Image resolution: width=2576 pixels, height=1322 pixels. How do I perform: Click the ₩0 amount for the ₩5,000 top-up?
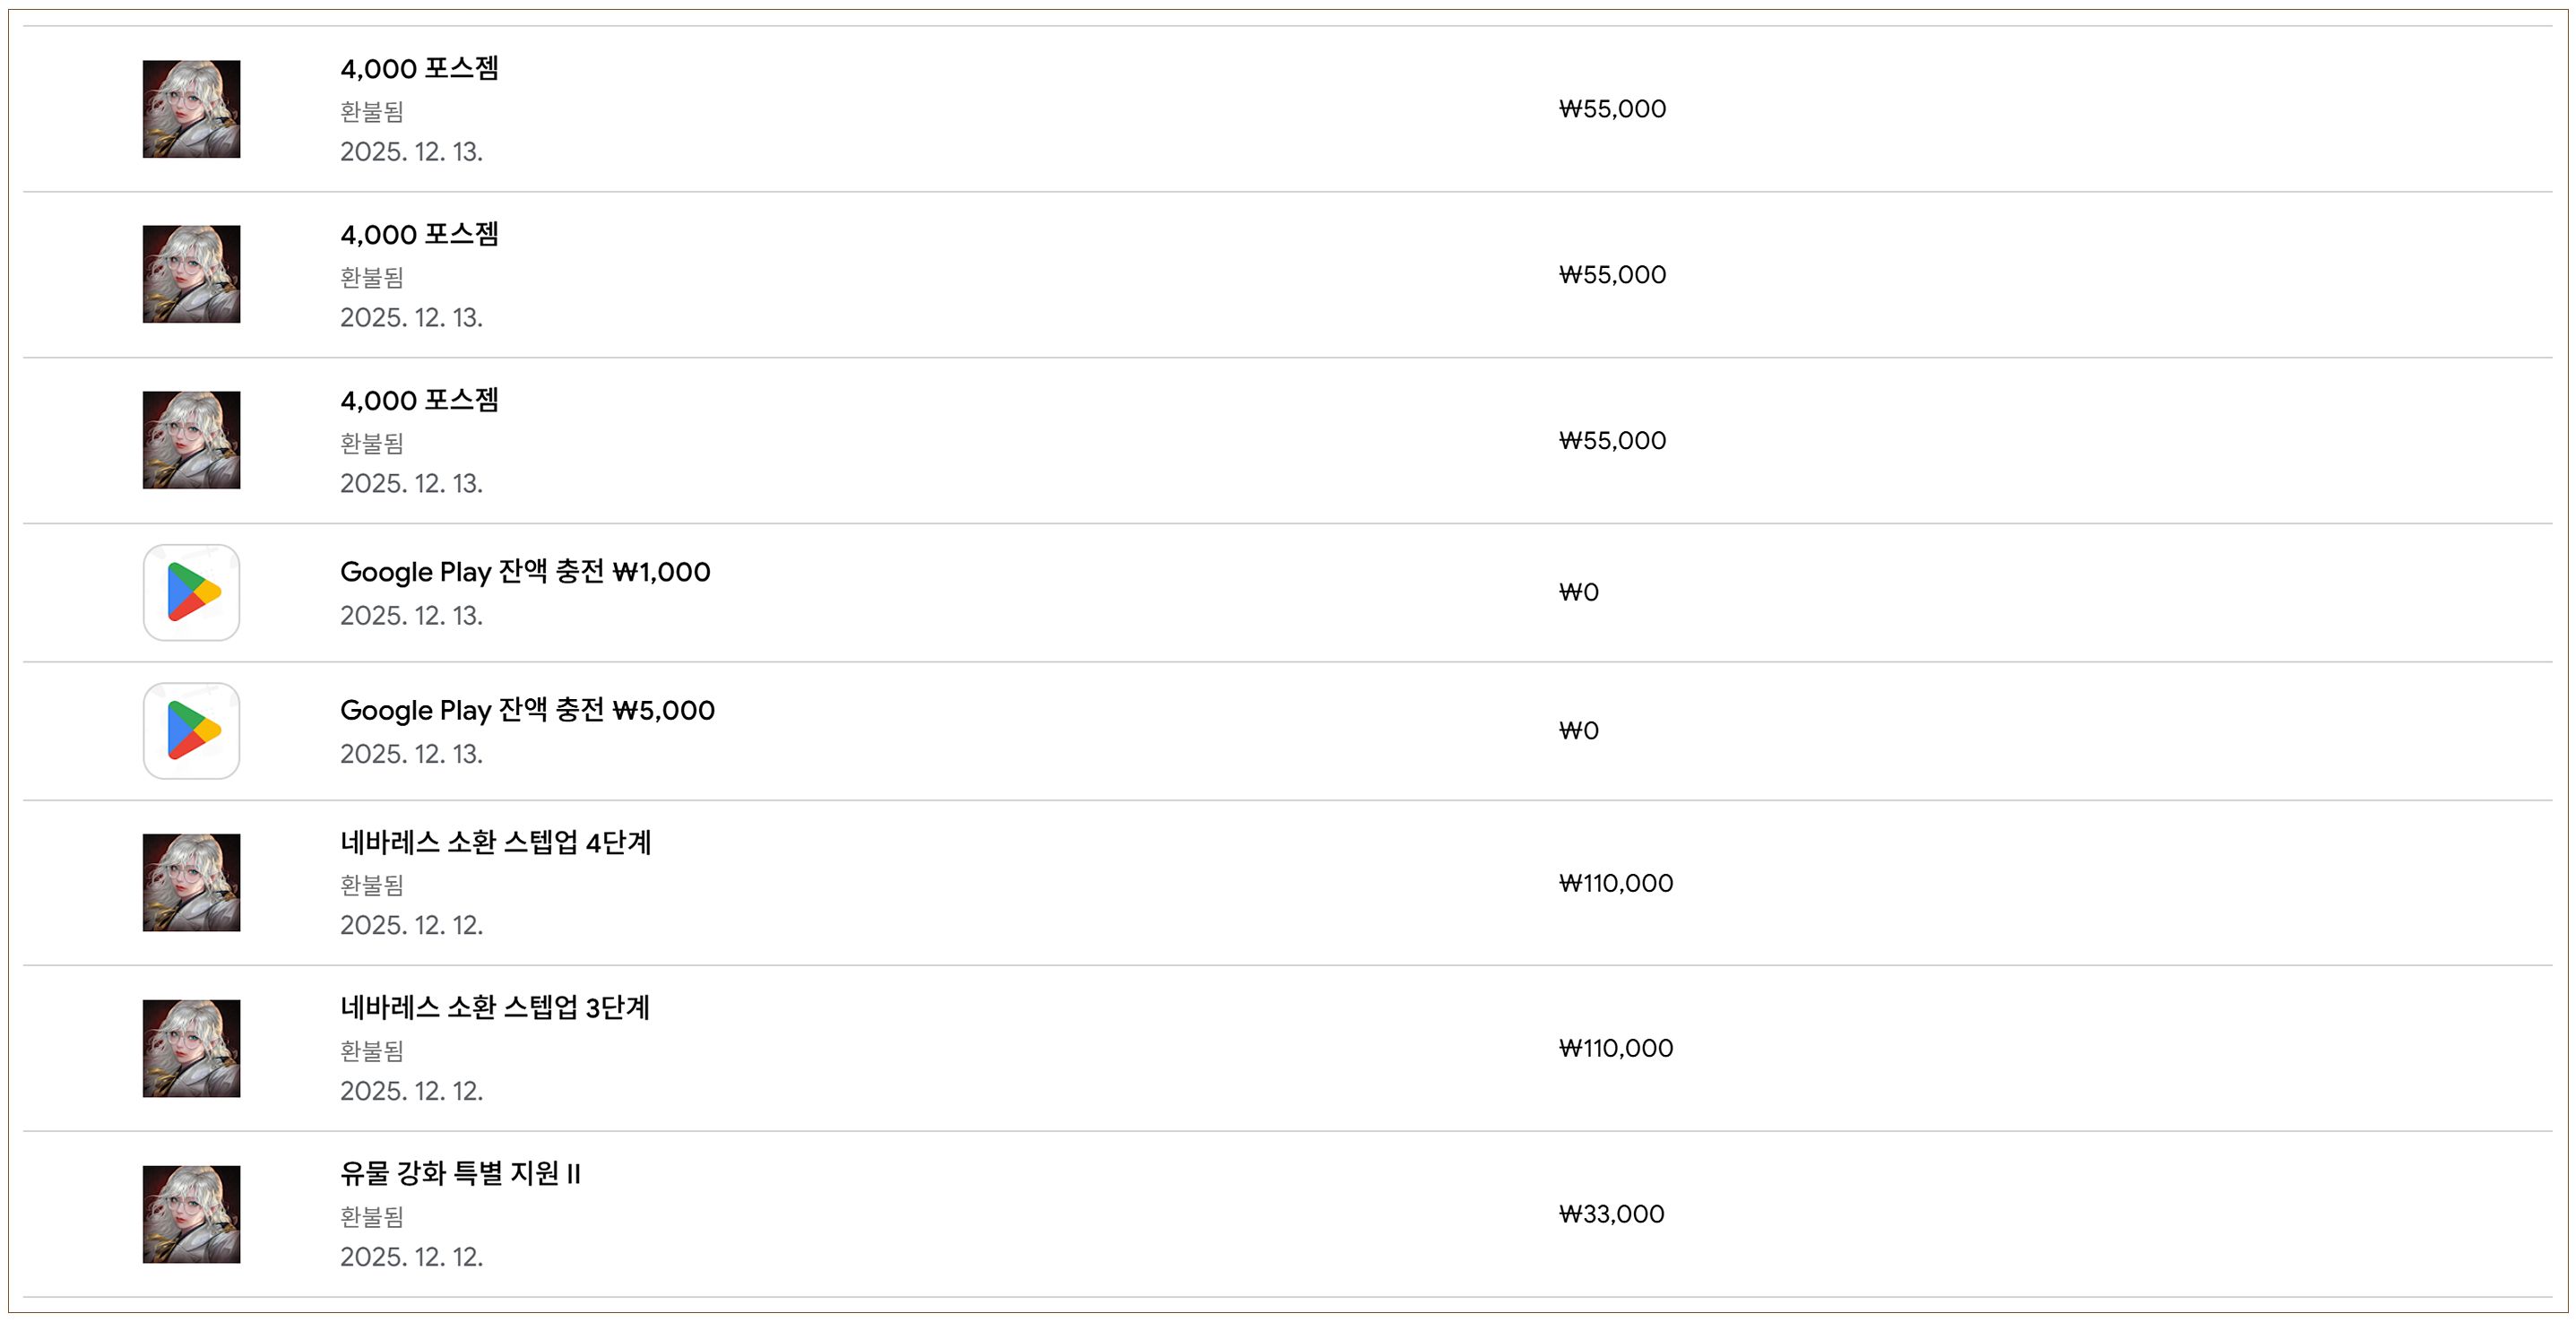coord(1578,730)
